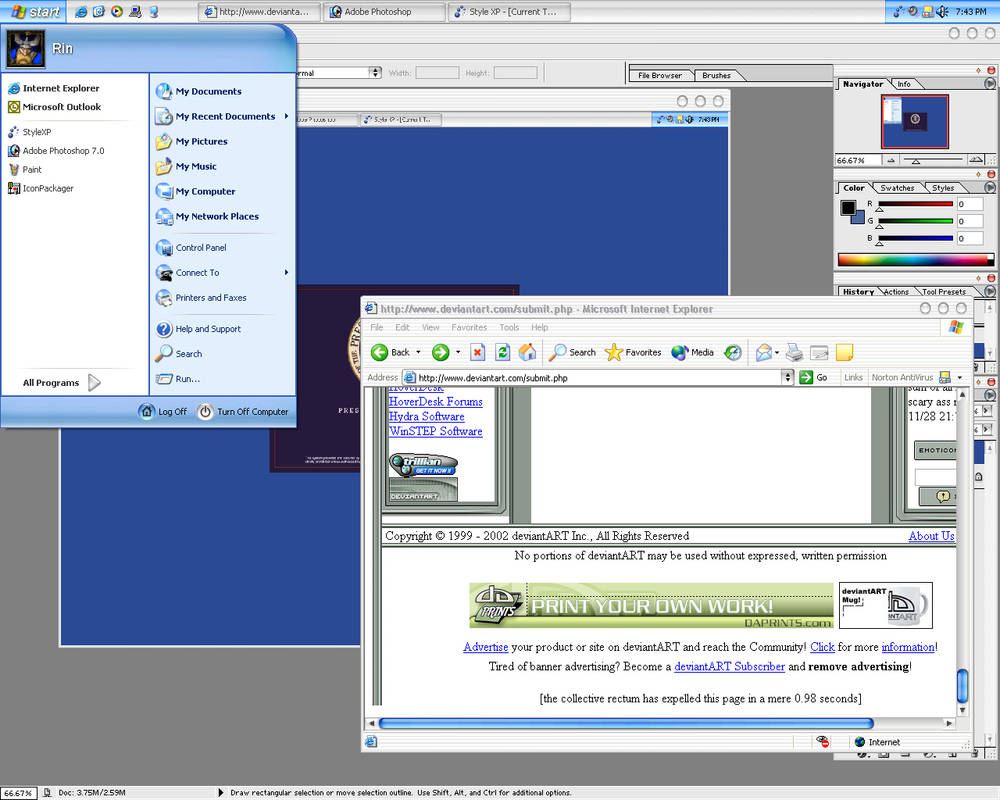Screen dimensions: 1000x800
Task: Switch to the Info tab in Photoshop
Action: [x=904, y=84]
